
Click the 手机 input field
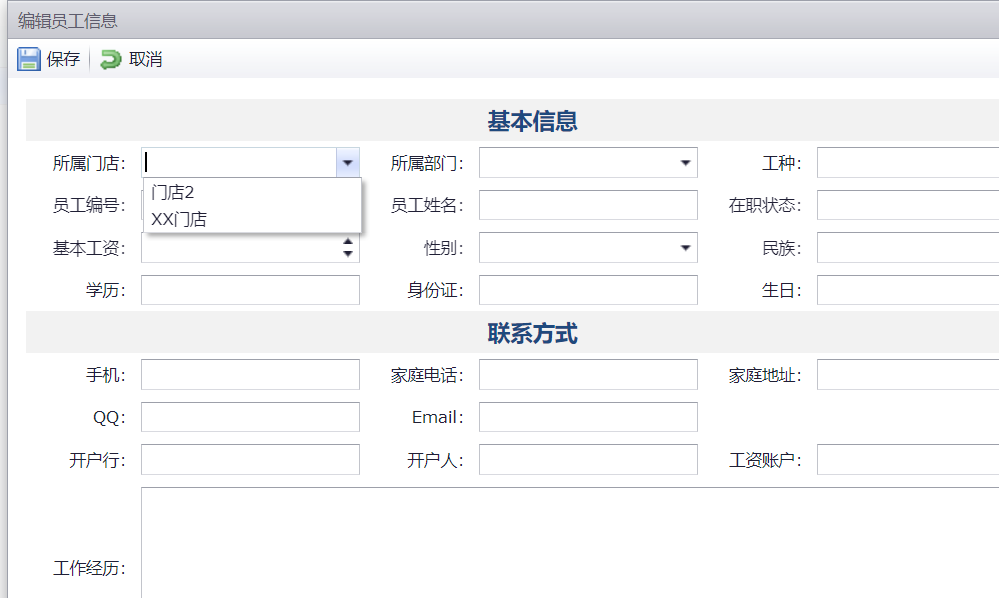coord(250,374)
